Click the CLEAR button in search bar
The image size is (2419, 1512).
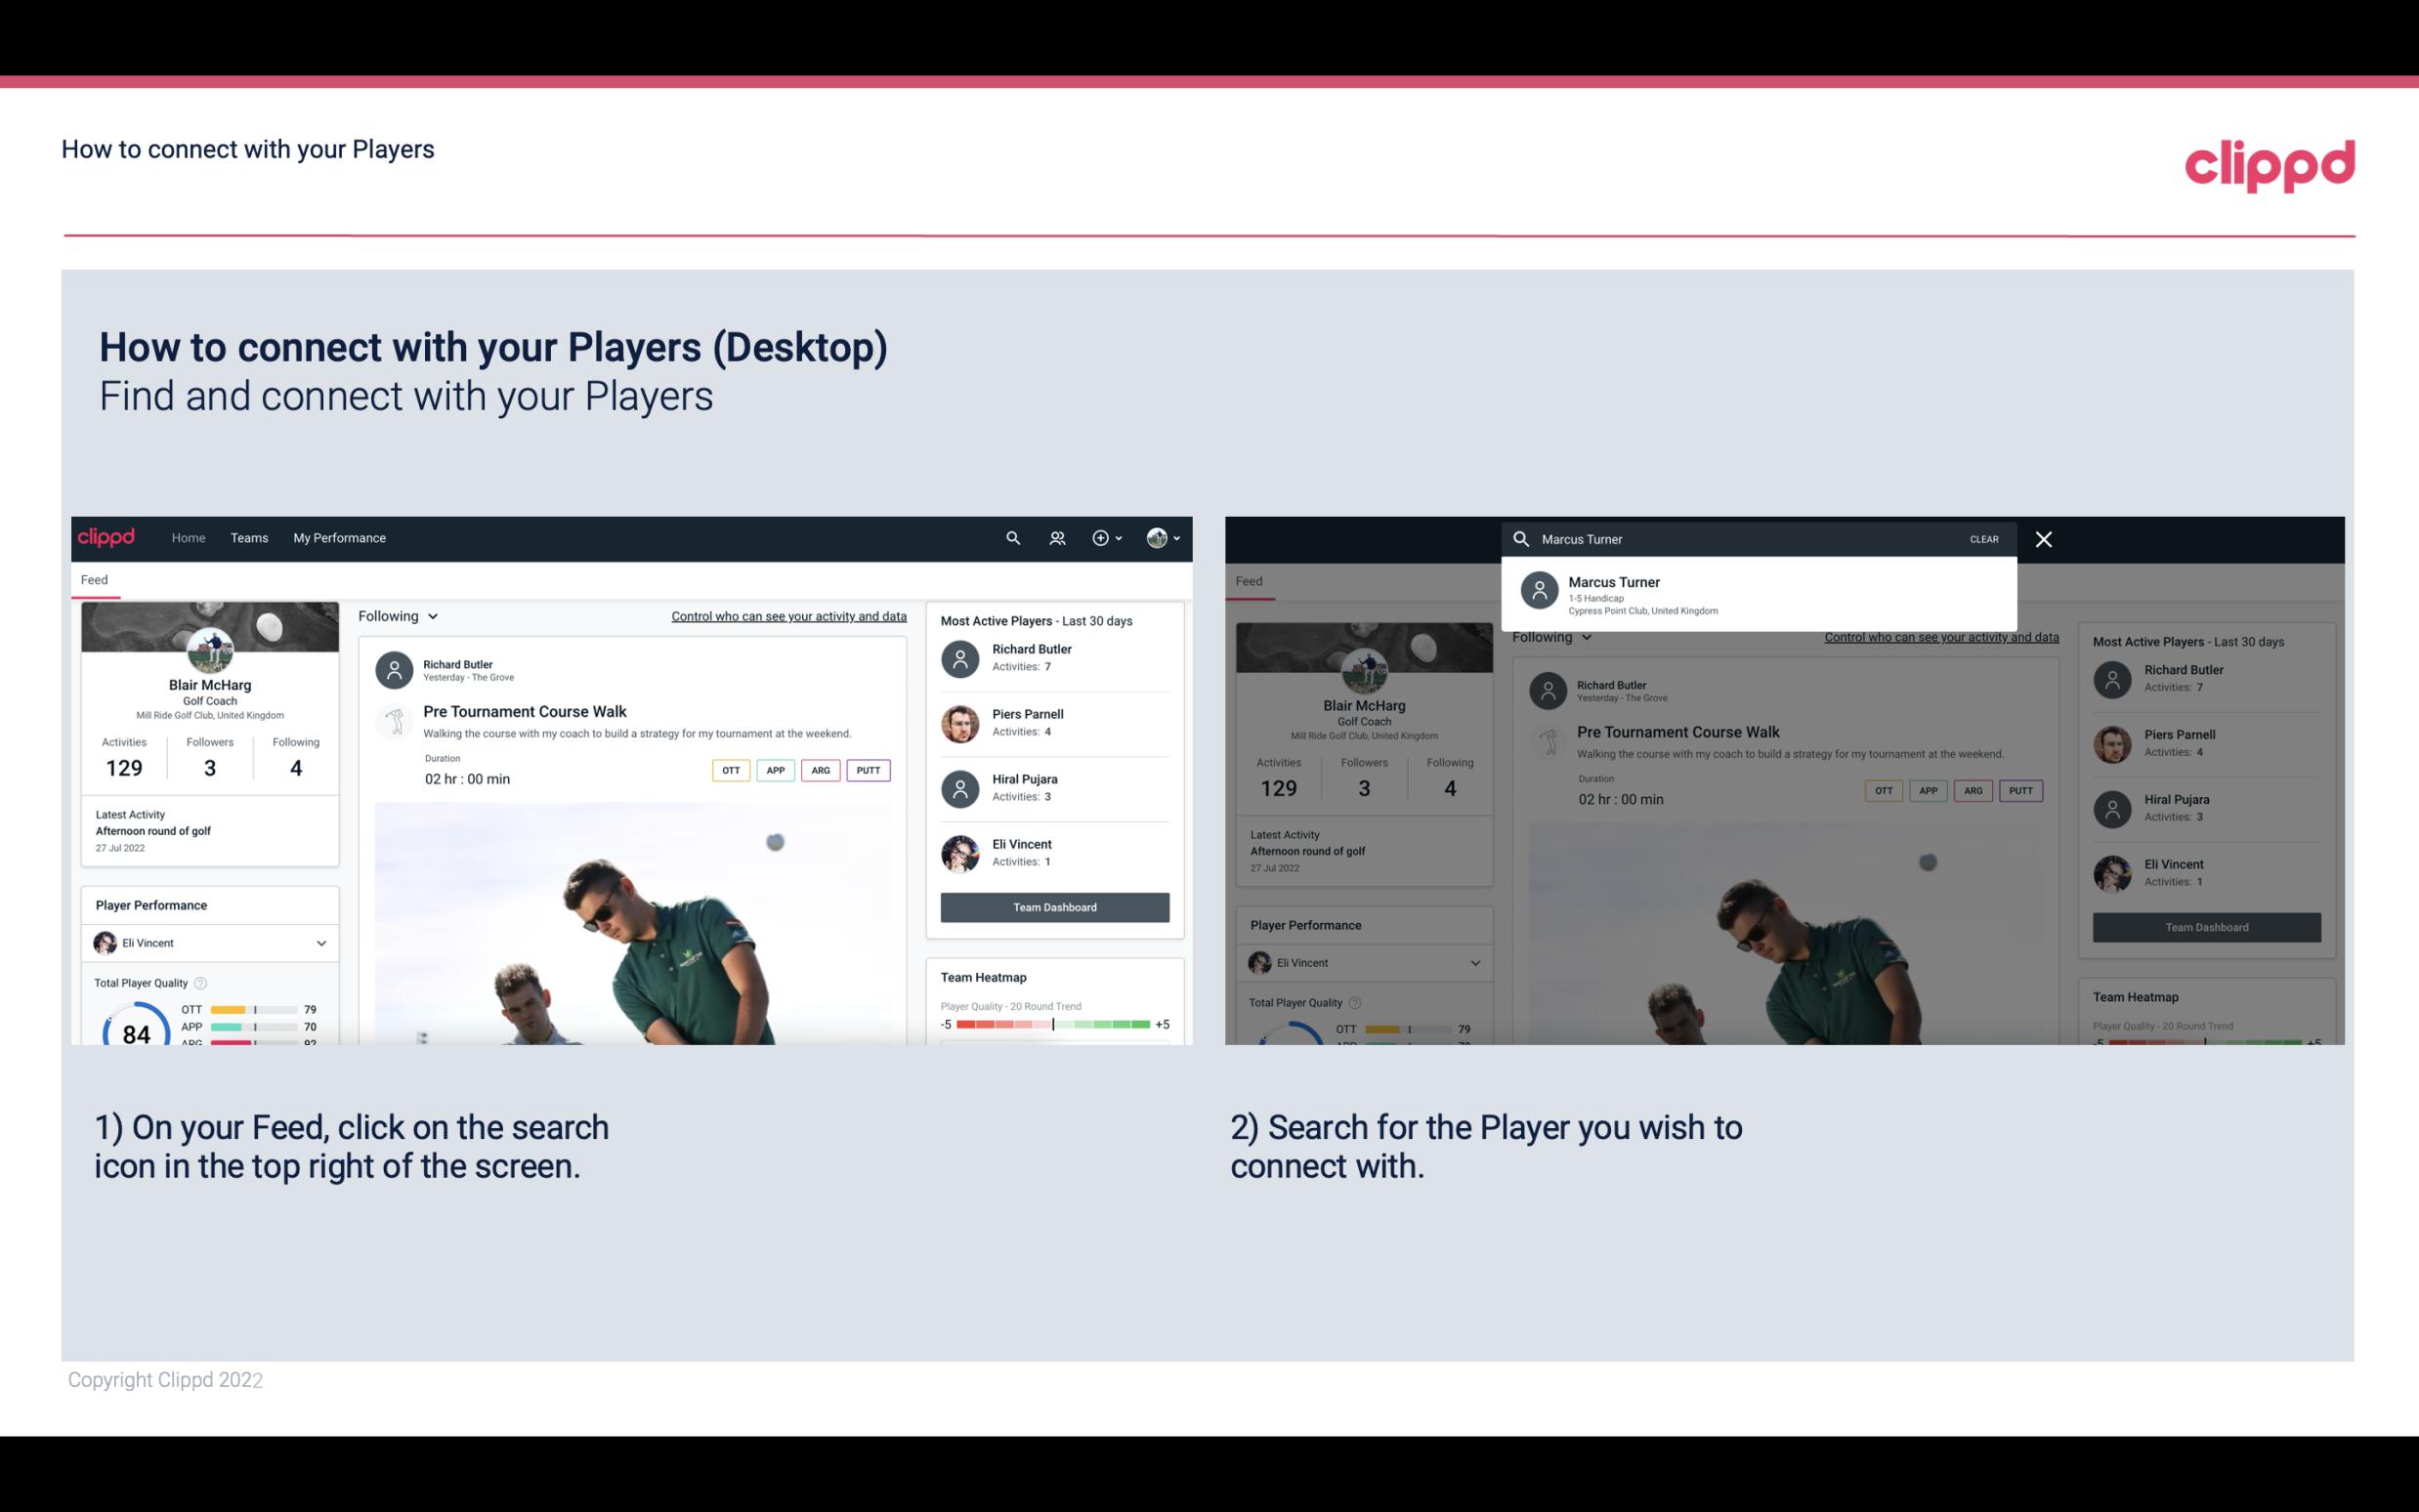click(1983, 538)
